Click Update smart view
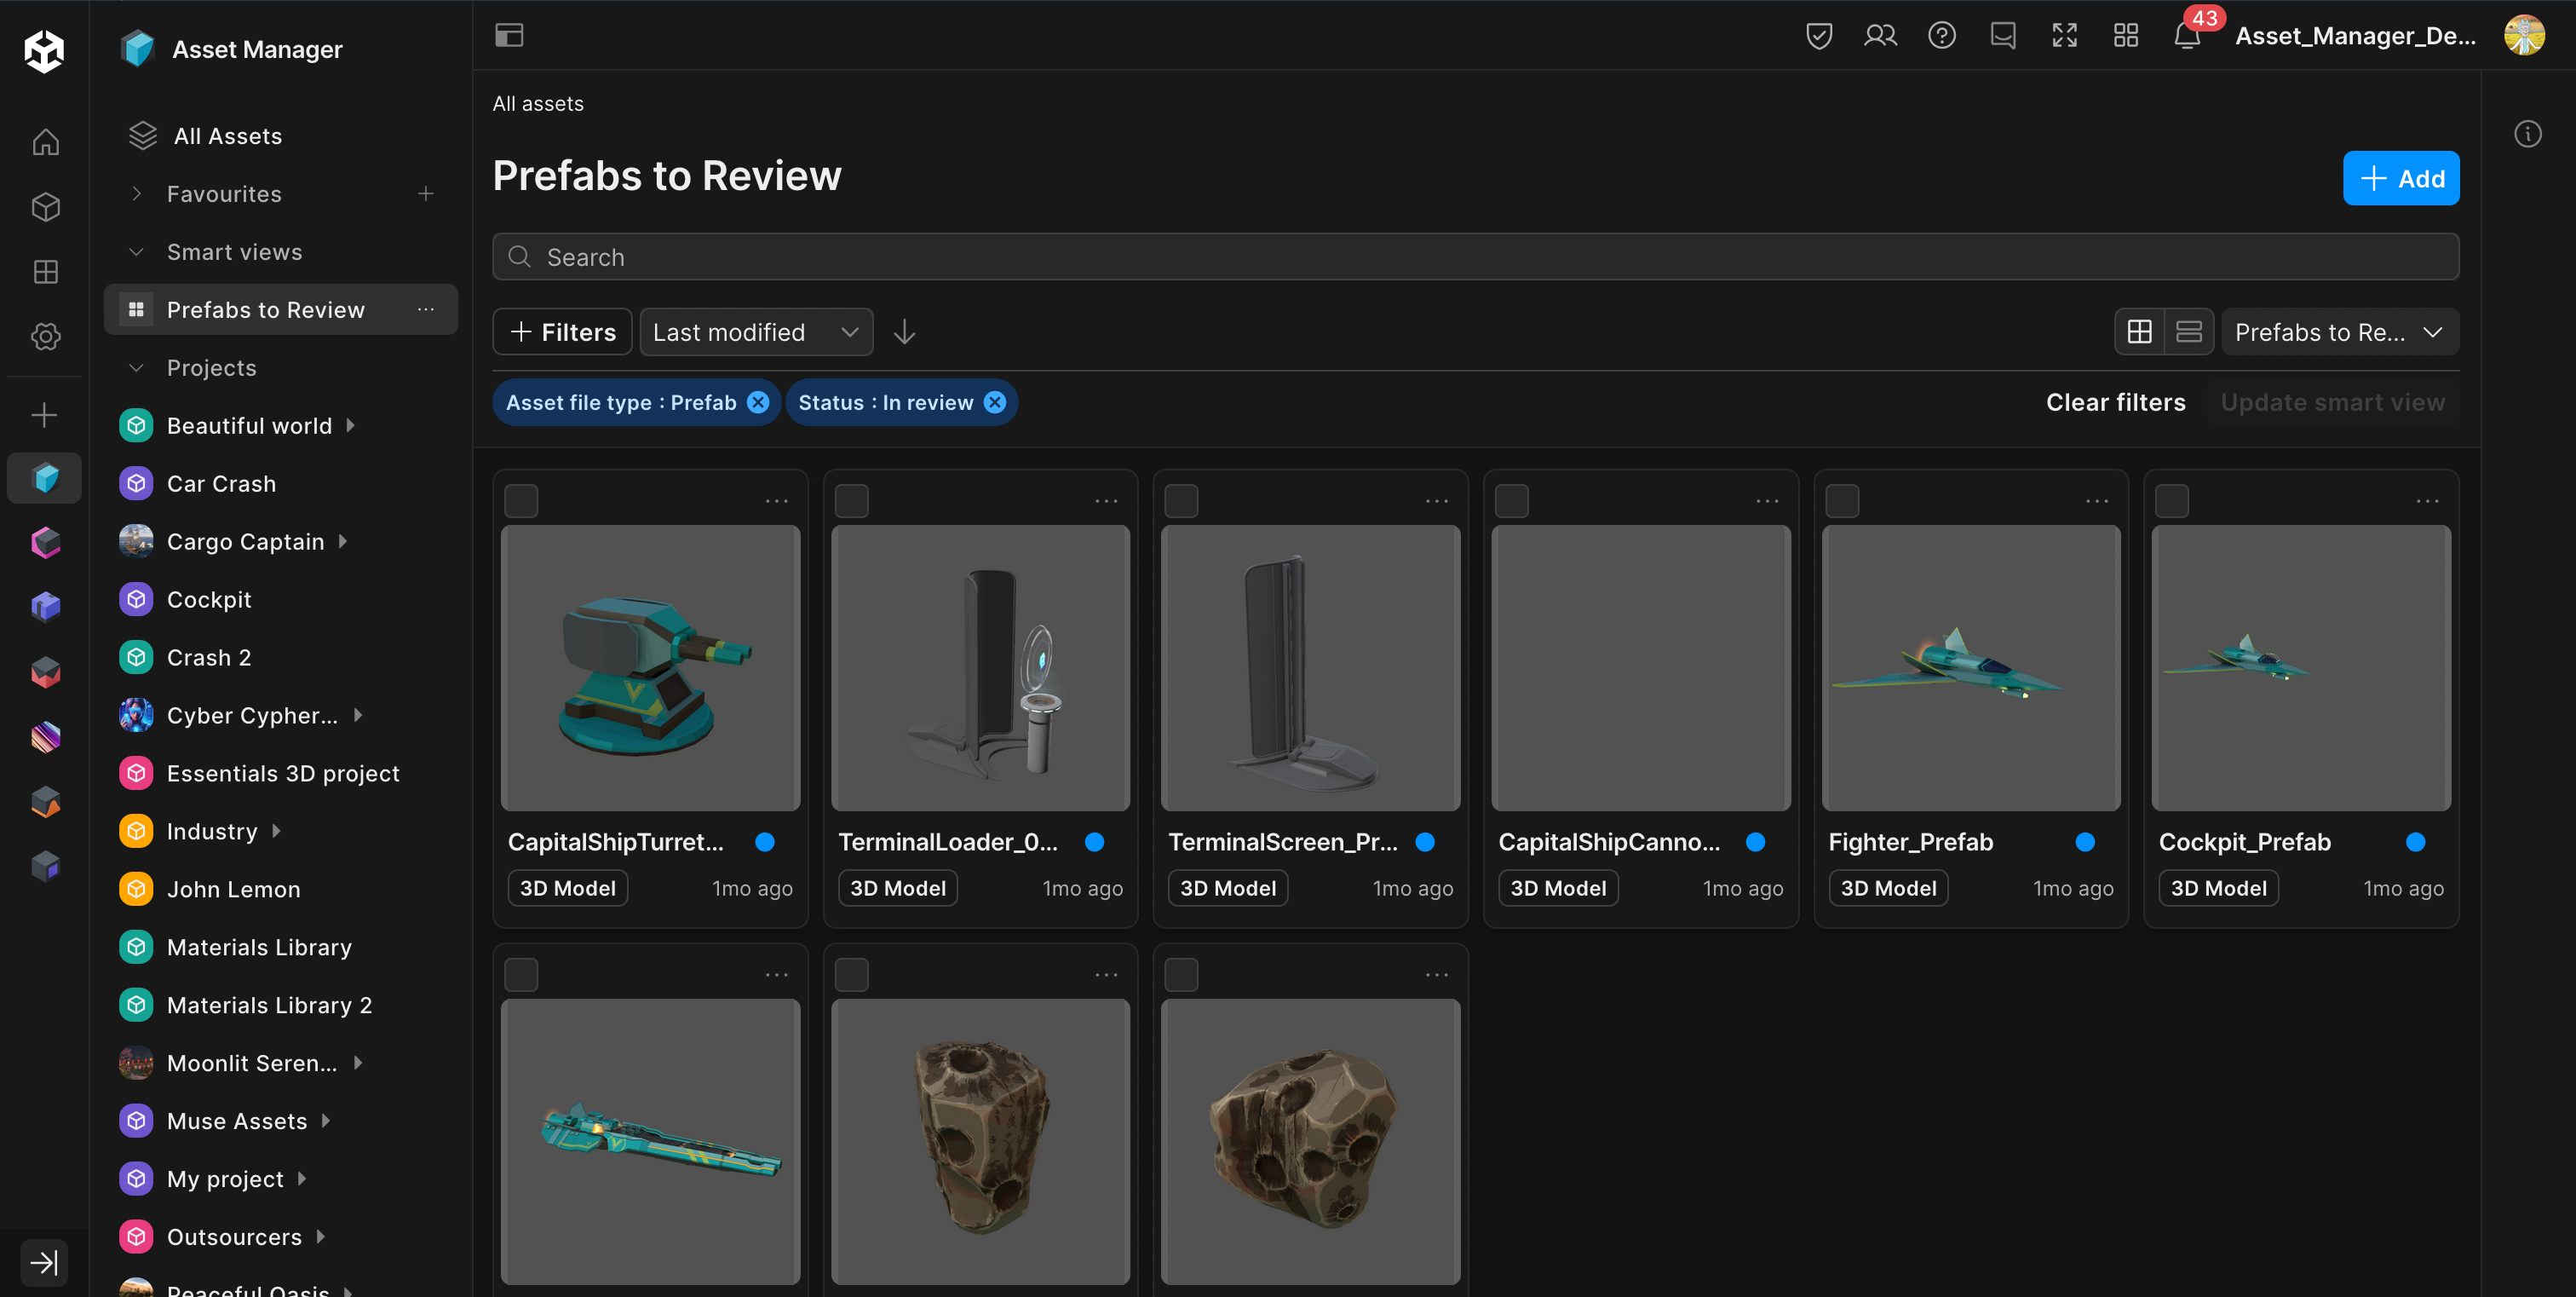The height and width of the screenshot is (1297, 2576). [x=2333, y=403]
